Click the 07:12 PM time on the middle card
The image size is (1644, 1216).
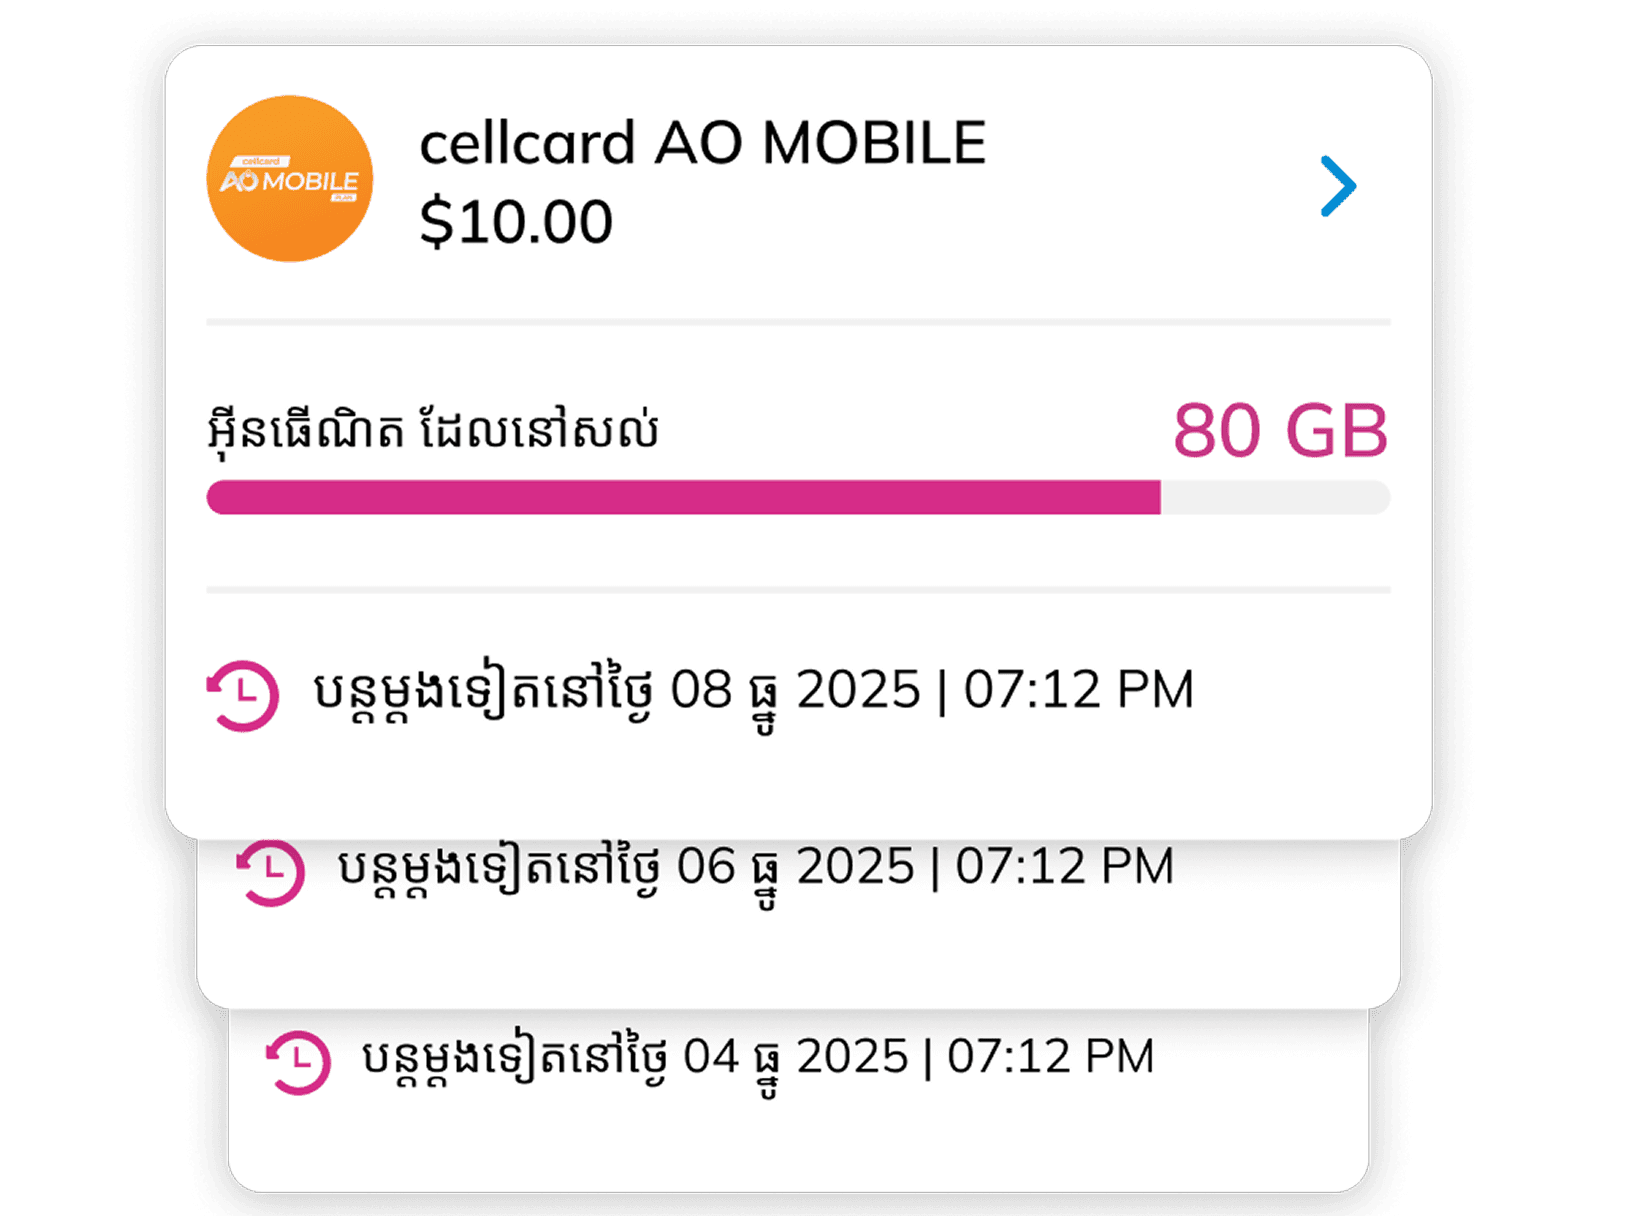[x=1064, y=867]
